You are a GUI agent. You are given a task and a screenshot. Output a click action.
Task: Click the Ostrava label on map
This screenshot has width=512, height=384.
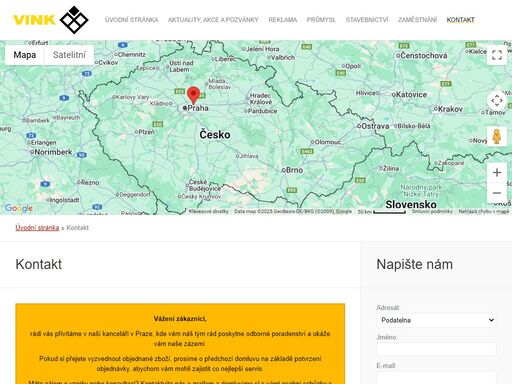pyautogui.click(x=375, y=126)
